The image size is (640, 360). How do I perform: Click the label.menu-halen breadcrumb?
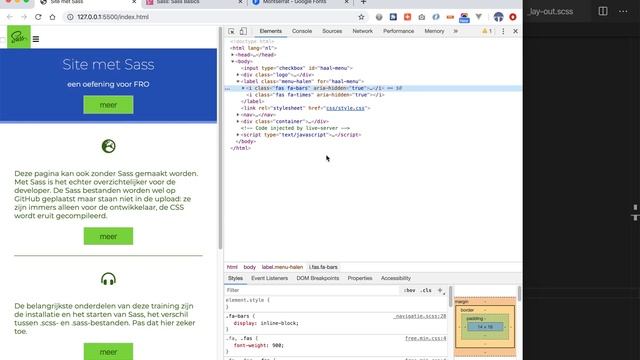click(x=282, y=267)
